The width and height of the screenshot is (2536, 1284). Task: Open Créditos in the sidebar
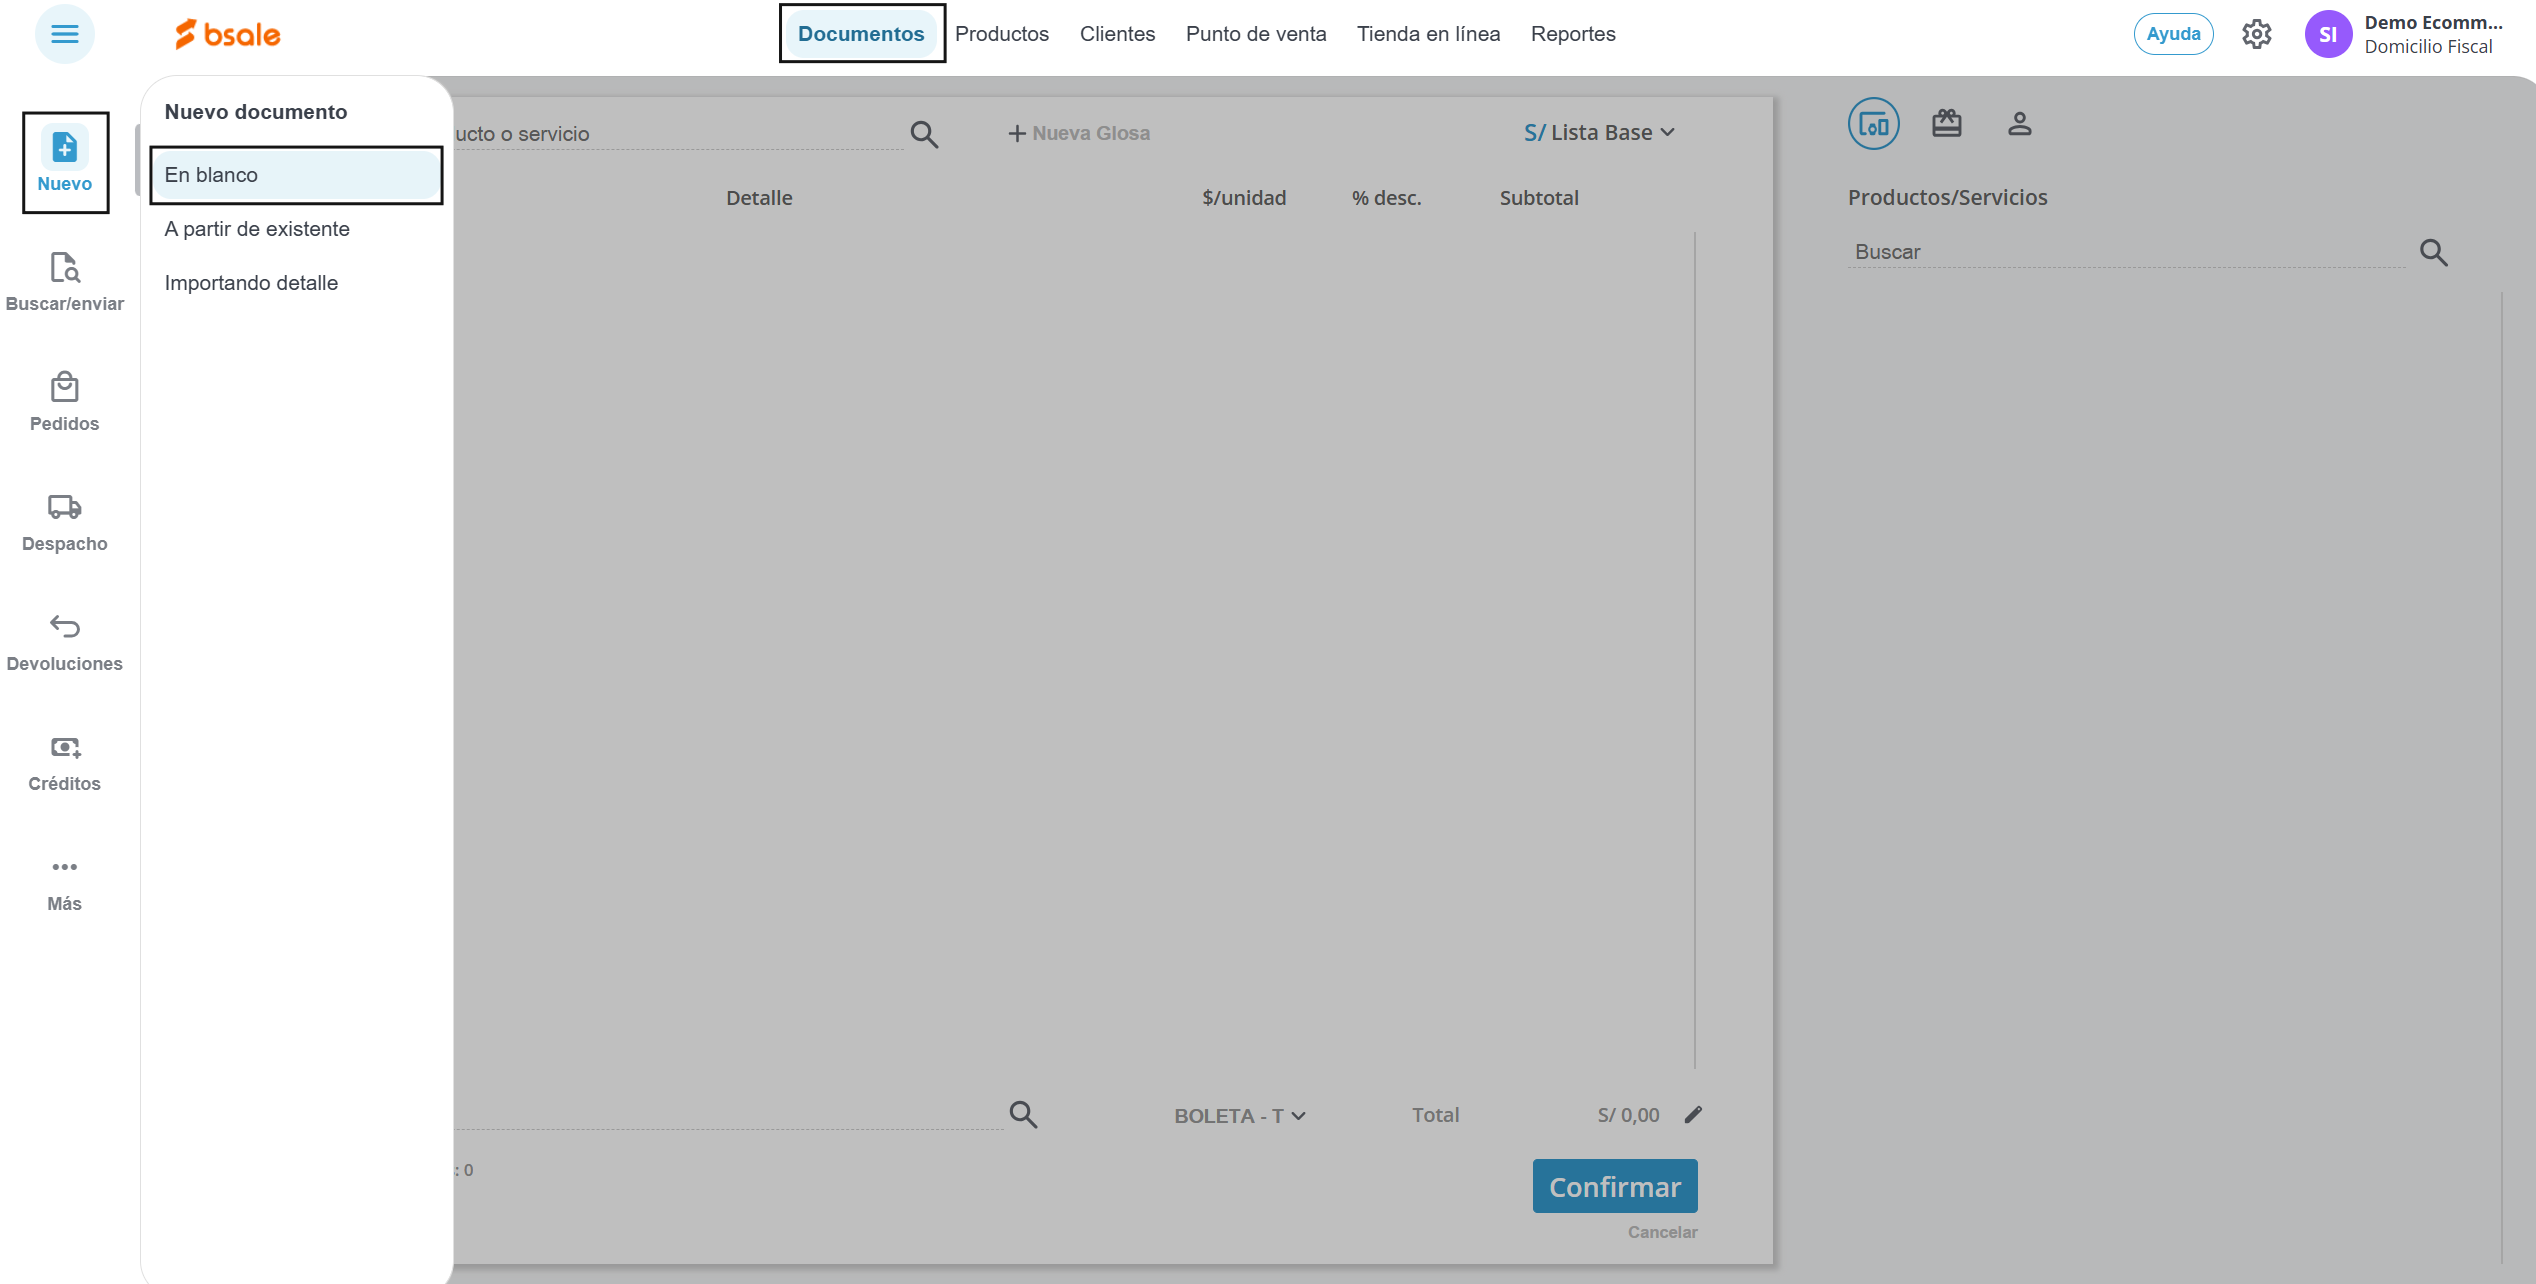point(65,762)
